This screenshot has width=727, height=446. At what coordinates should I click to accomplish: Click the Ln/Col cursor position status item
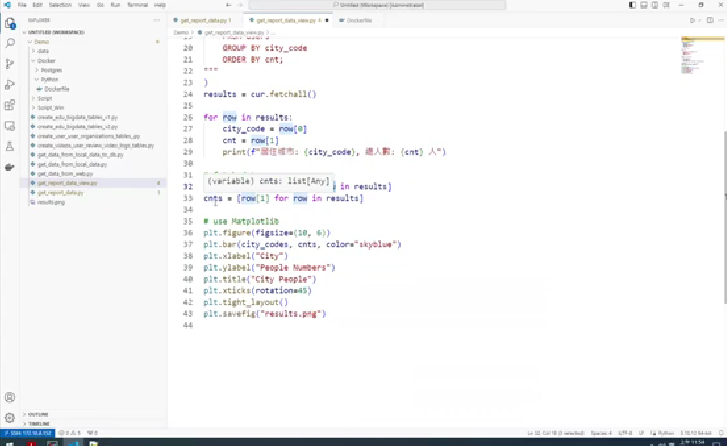pyautogui.click(x=555, y=433)
